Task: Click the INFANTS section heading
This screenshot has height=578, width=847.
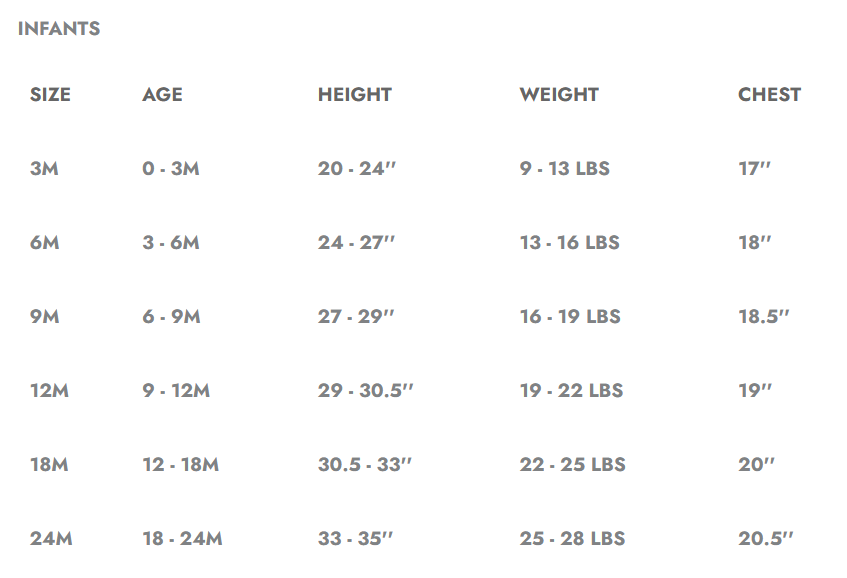Action: tap(59, 29)
